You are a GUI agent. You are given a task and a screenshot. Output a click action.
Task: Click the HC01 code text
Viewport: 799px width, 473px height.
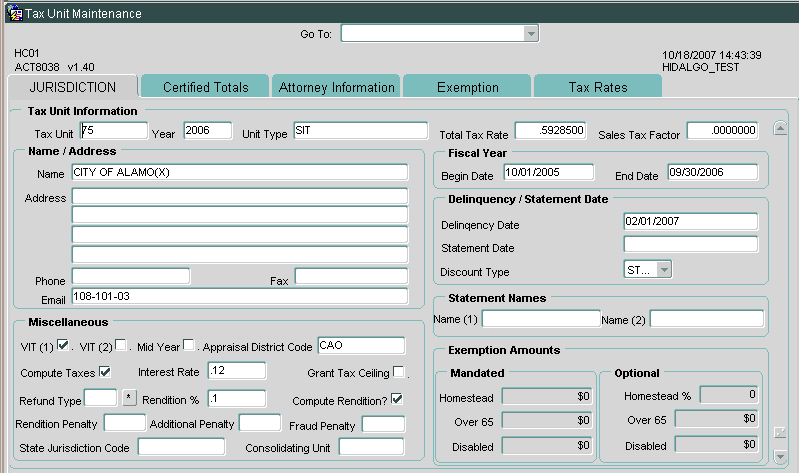coord(26,53)
